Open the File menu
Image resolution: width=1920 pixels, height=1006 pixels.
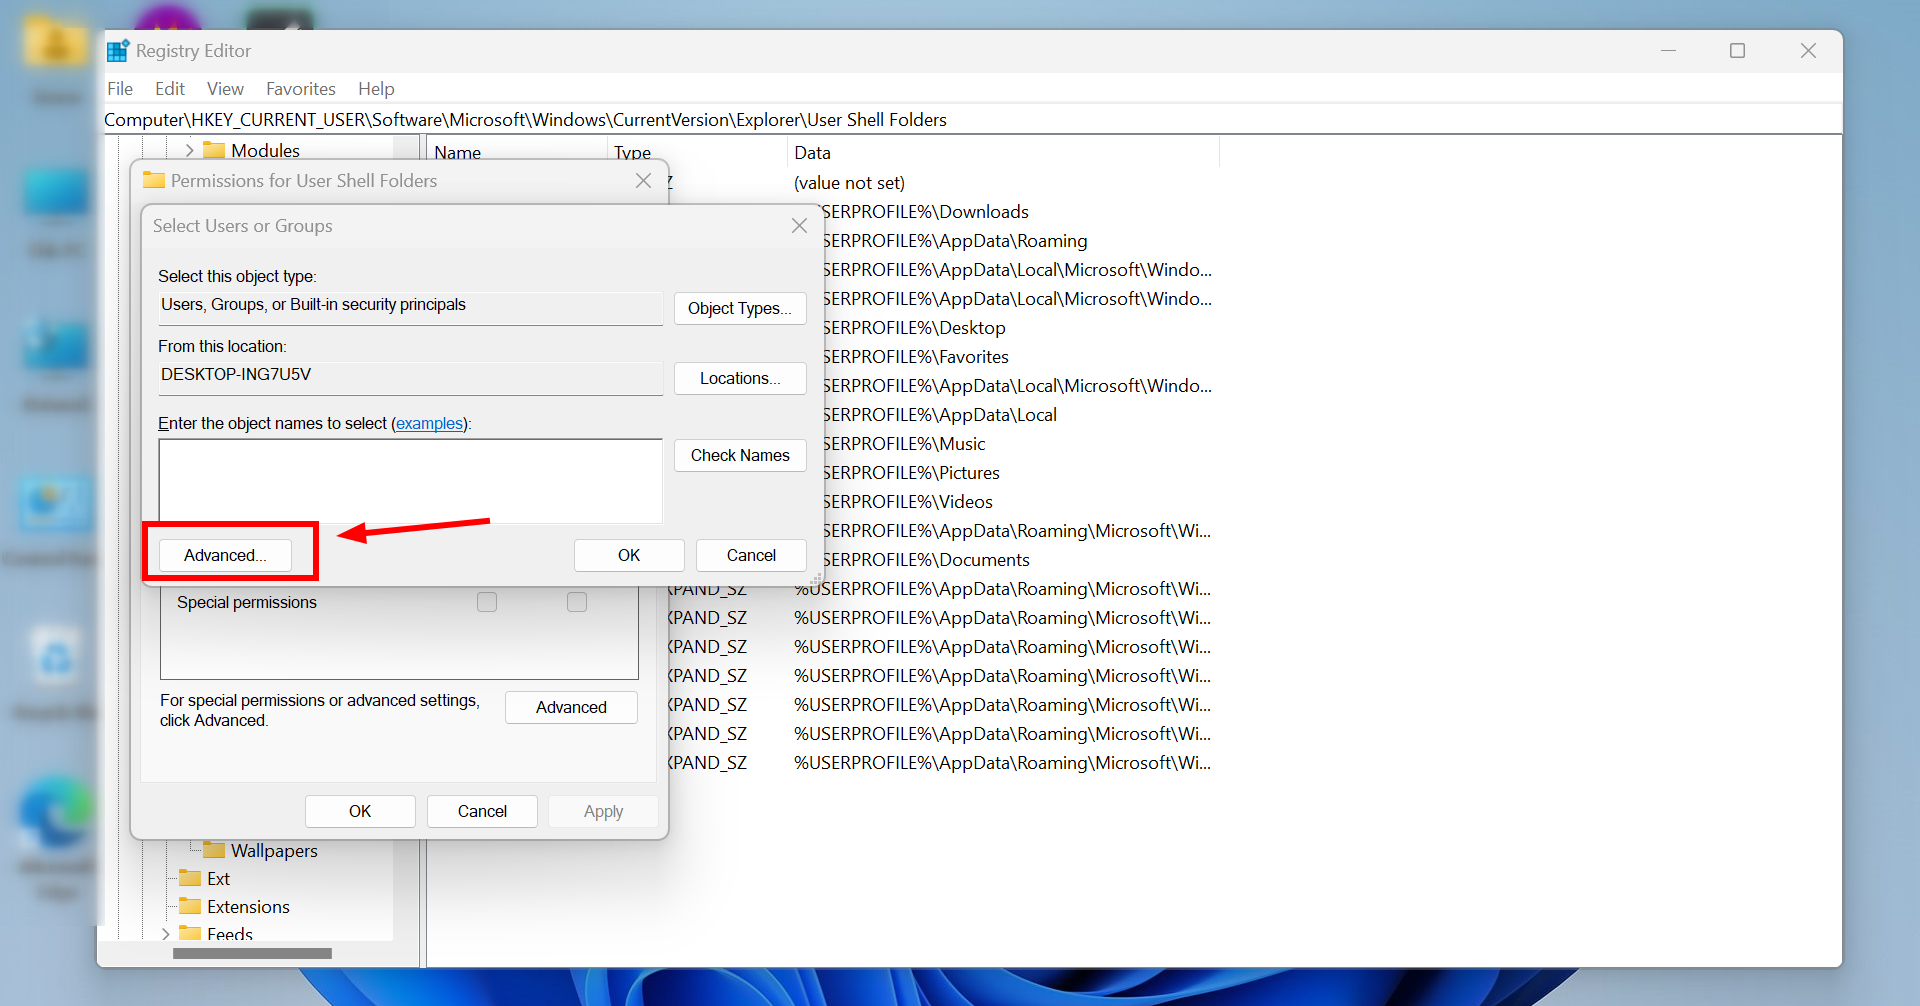point(119,88)
